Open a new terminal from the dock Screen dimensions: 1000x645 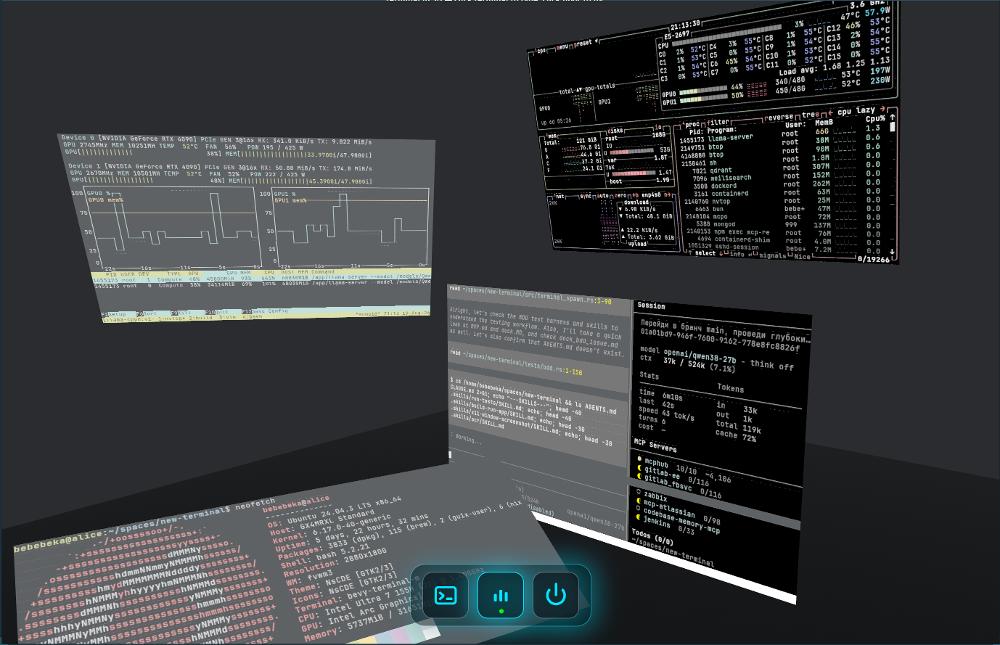[445, 595]
